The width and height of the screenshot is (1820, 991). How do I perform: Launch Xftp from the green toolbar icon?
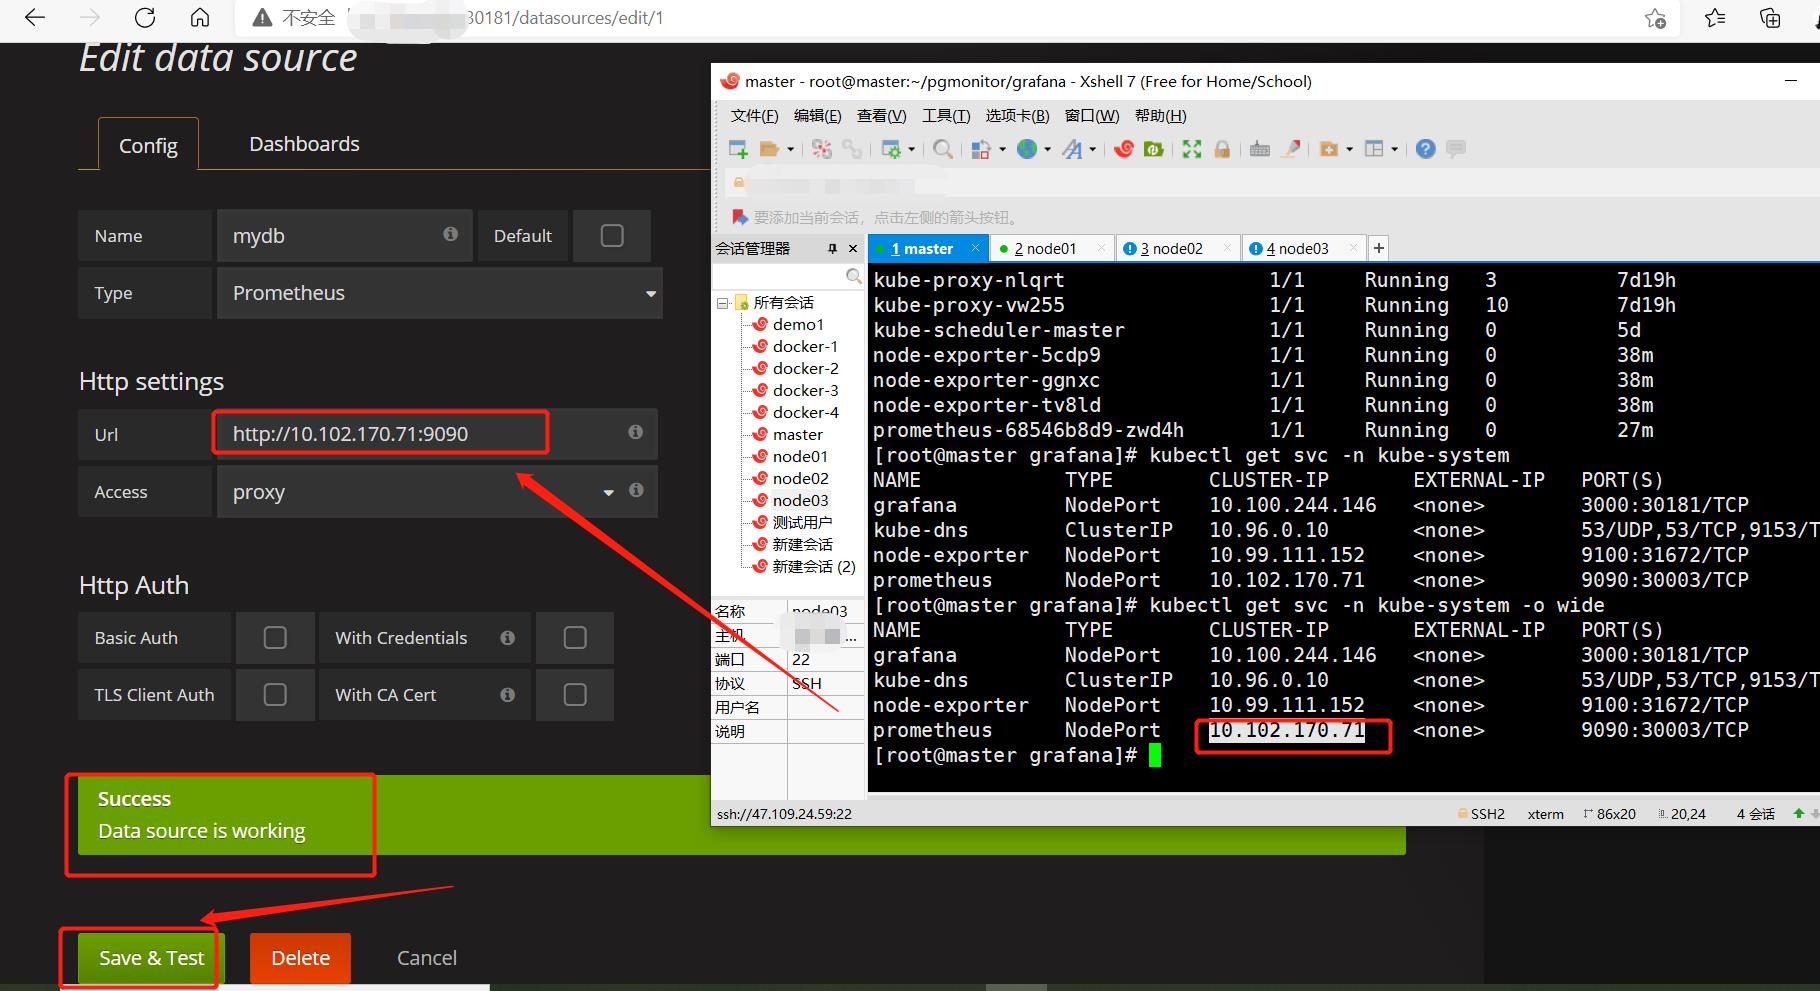tap(1153, 149)
